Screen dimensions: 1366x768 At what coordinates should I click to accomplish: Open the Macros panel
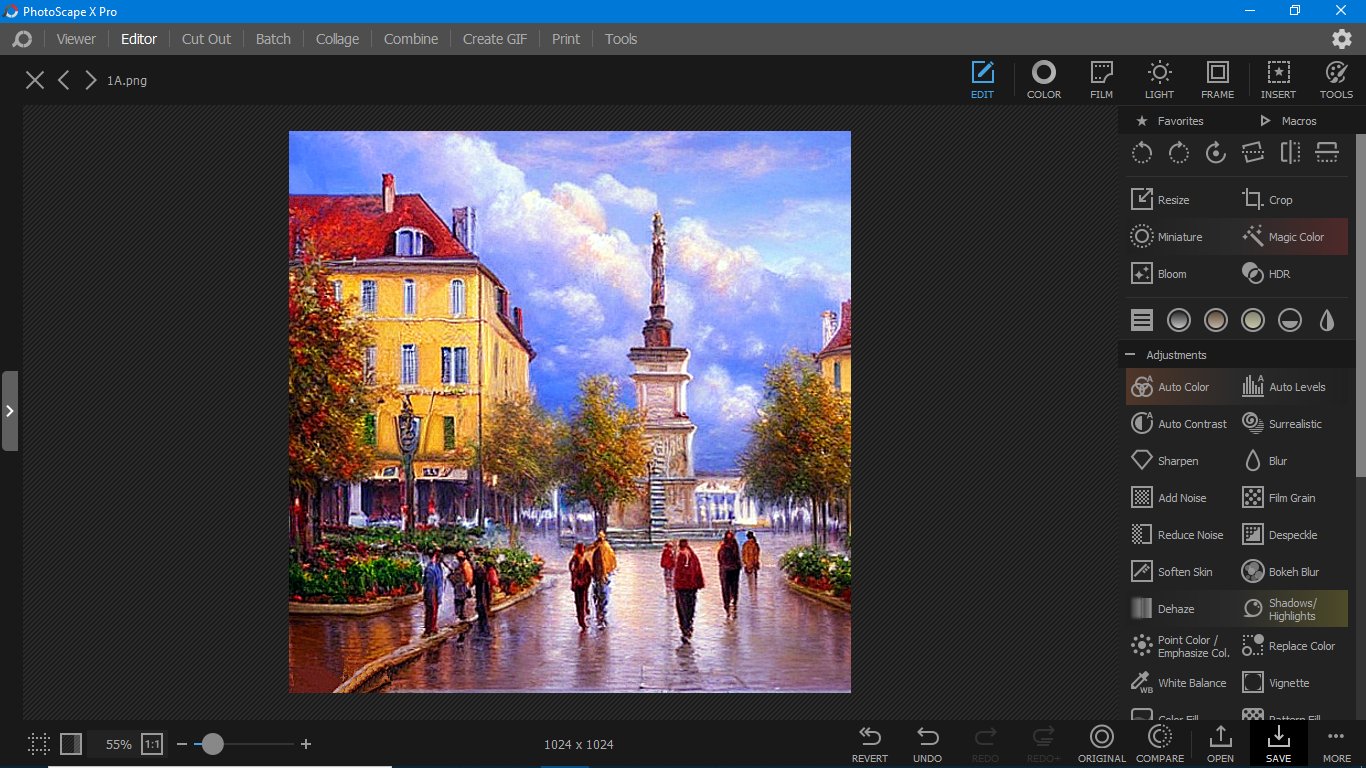coord(1289,121)
